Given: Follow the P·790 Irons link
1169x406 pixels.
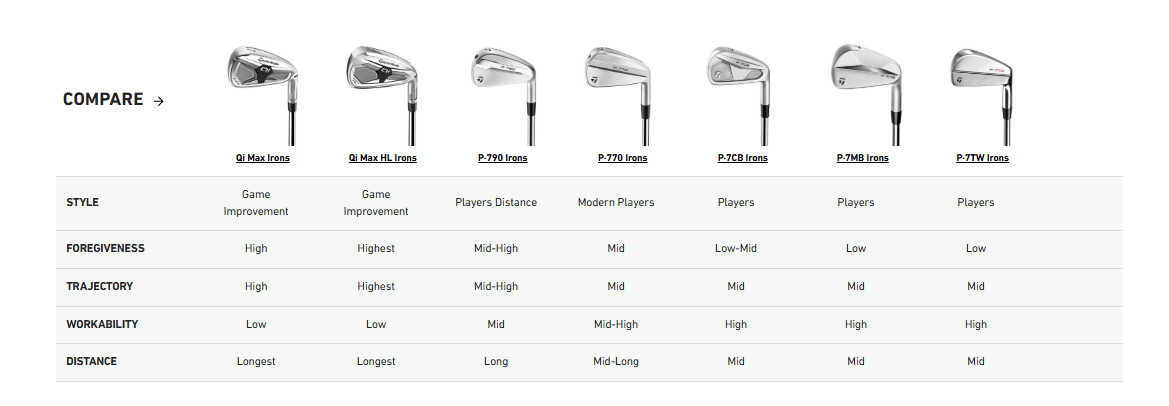Looking at the screenshot, I should pyautogui.click(x=503, y=158).
